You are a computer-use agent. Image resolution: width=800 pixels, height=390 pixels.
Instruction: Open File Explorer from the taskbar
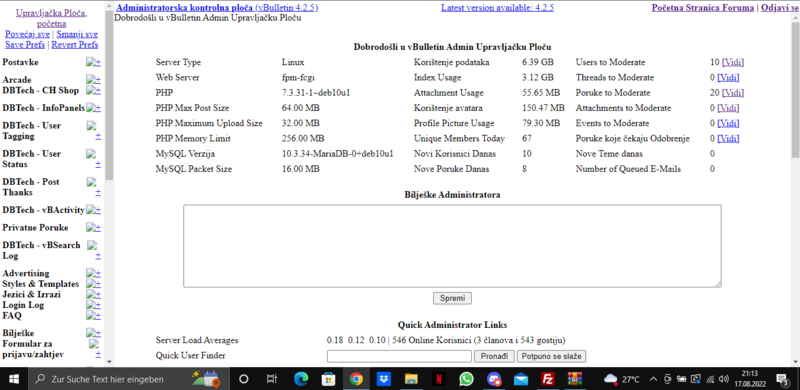coord(411,379)
